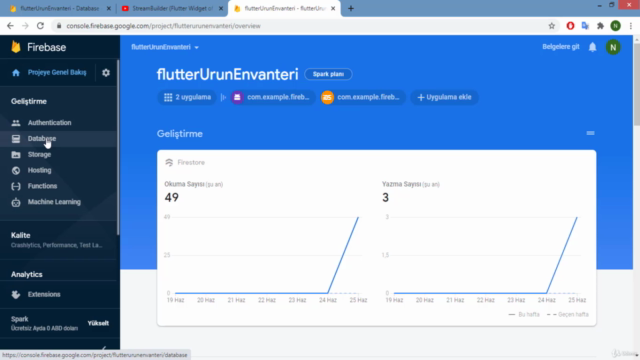Open the green N account avatar in Firebase header
Image resolution: width=640 pixels, height=360 pixels.
pyautogui.click(x=613, y=47)
